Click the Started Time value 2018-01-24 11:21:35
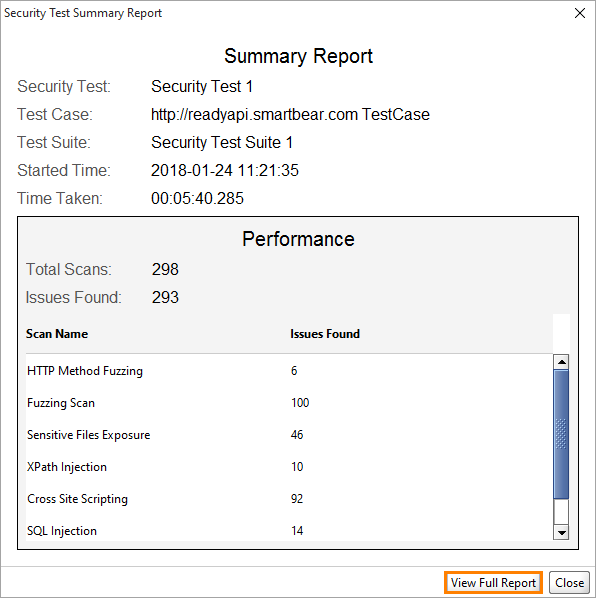This screenshot has height=598, width=596. click(225, 170)
